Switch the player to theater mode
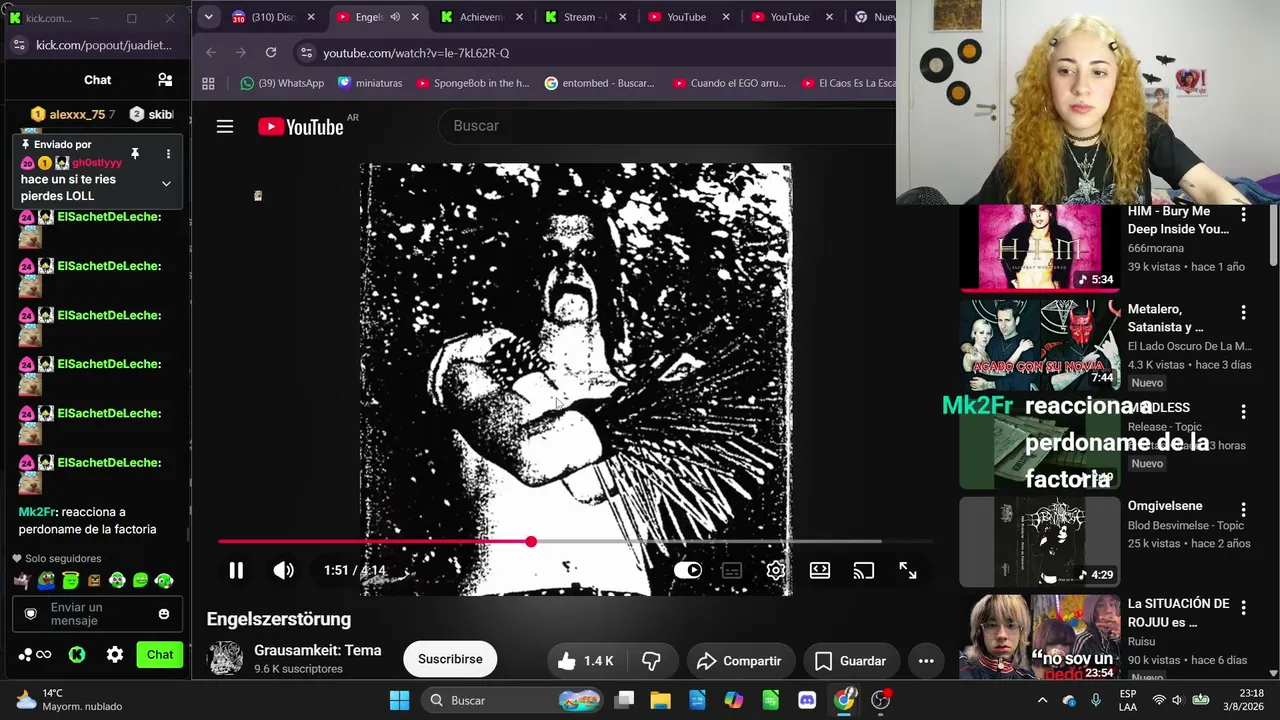The image size is (1280, 720). point(820,570)
